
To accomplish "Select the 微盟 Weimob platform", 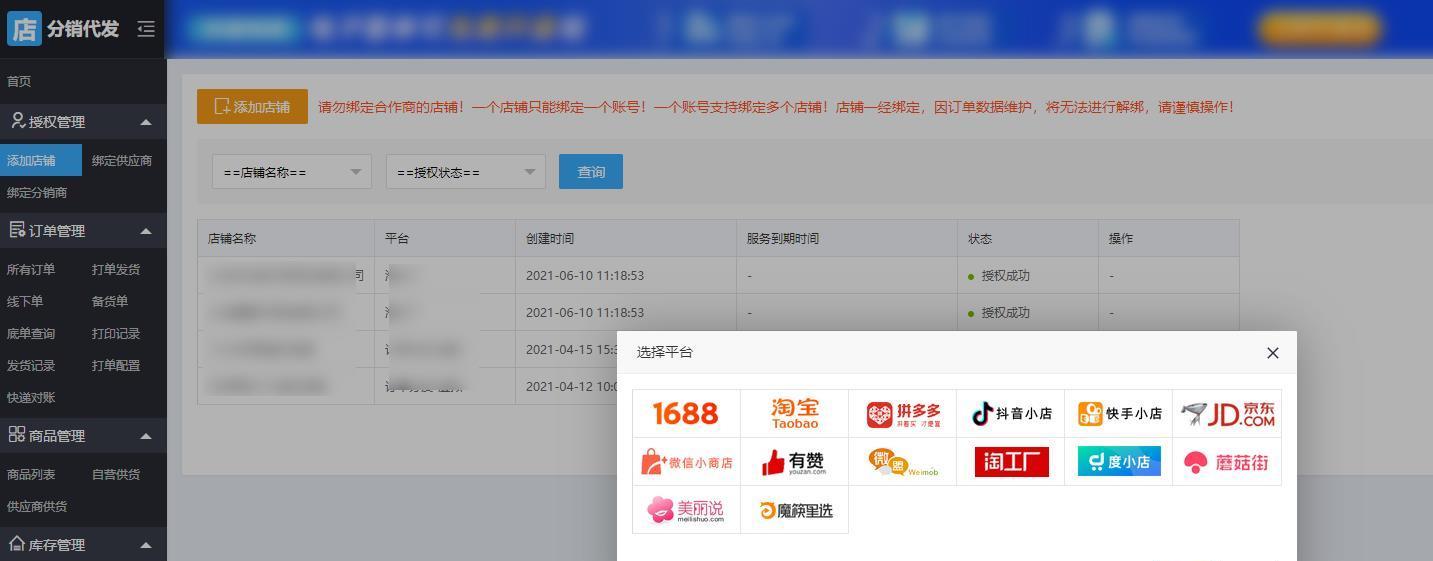I will 902,462.
